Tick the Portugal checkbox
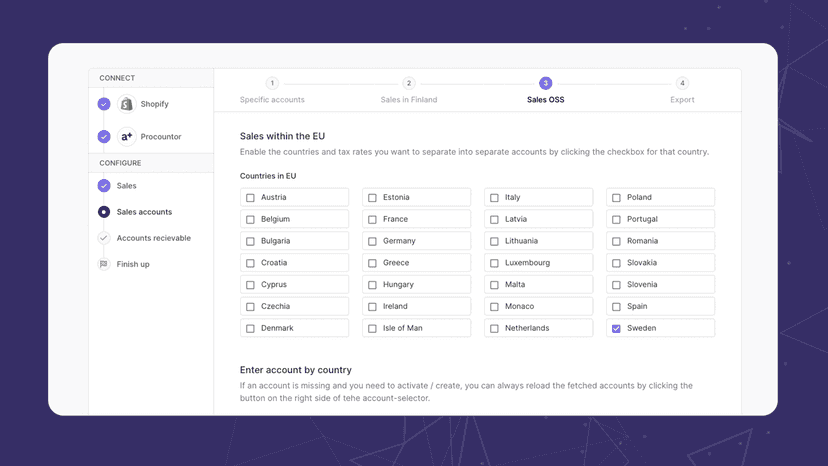Image resolution: width=828 pixels, height=466 pixels. 616,219
